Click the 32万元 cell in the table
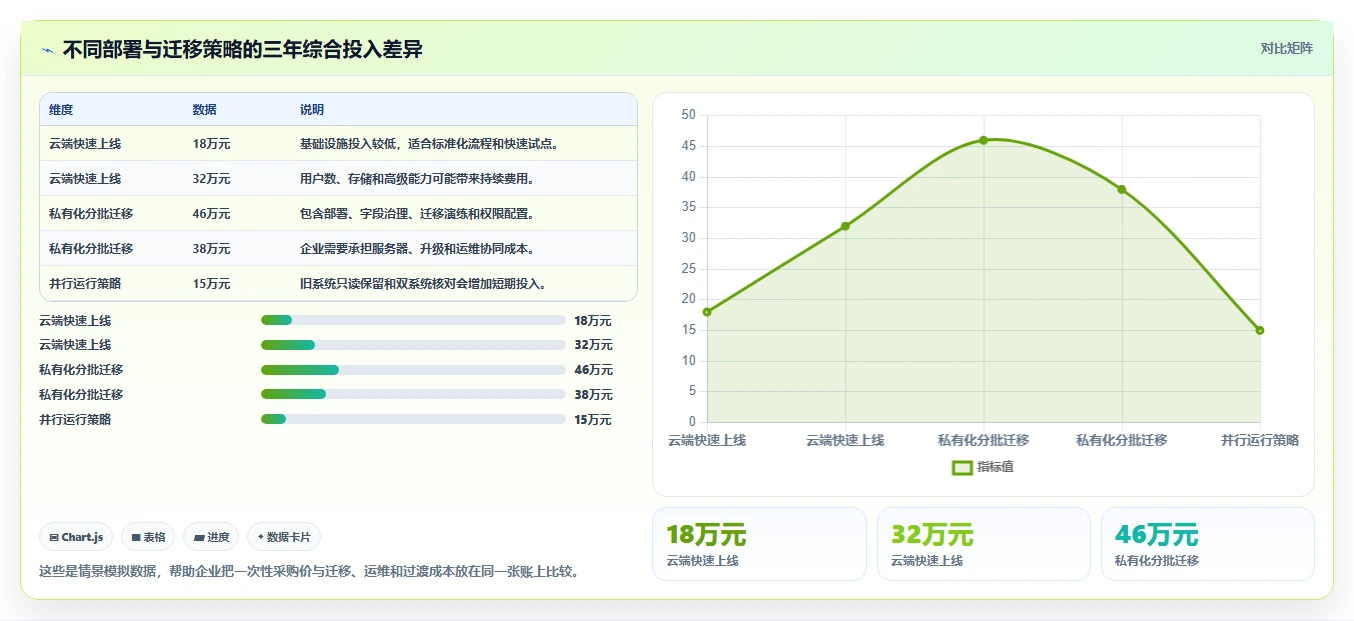The width and height of the screenshot is (1354, 621). coord(211,179)
